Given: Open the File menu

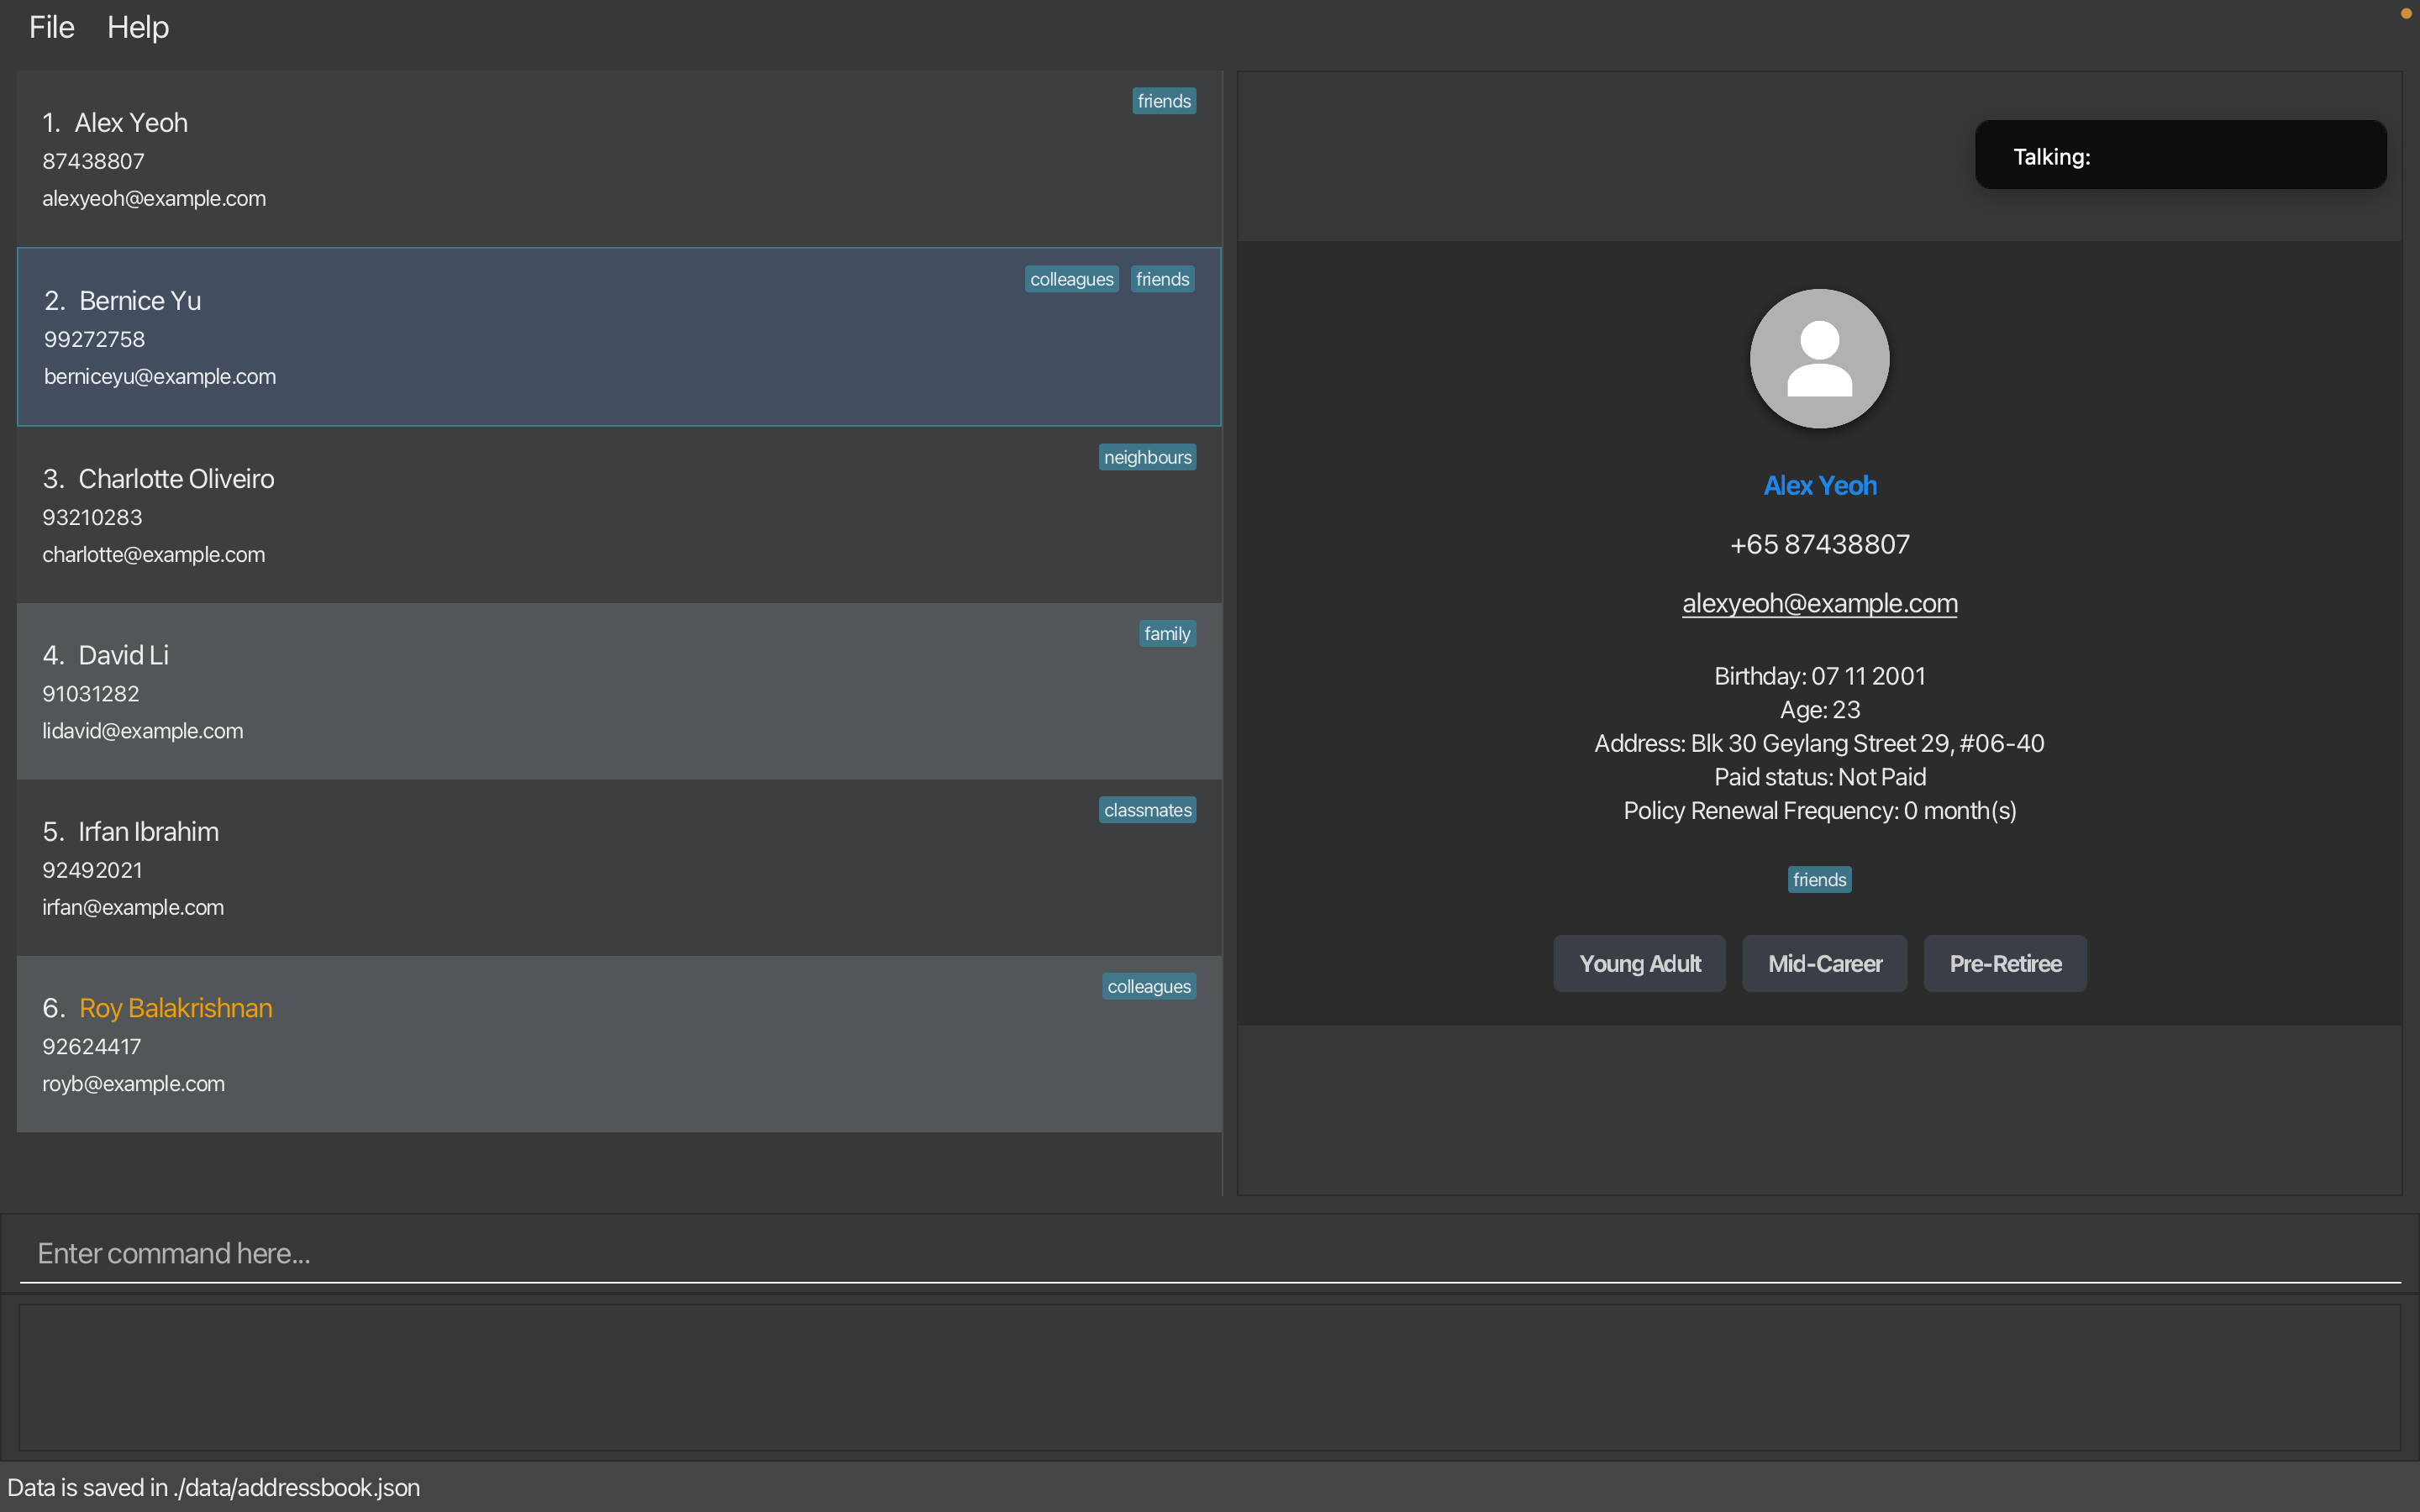Looking at the screenshot, I should 51,27.
